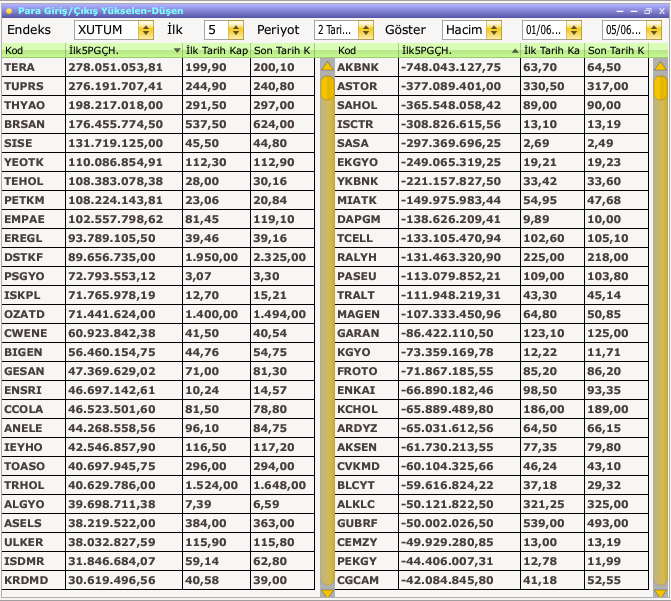Image resolution: width=671 pixels, height=601 pixels.
Task: Select the CCOLA stock code
Action: (x=24, y=409)
